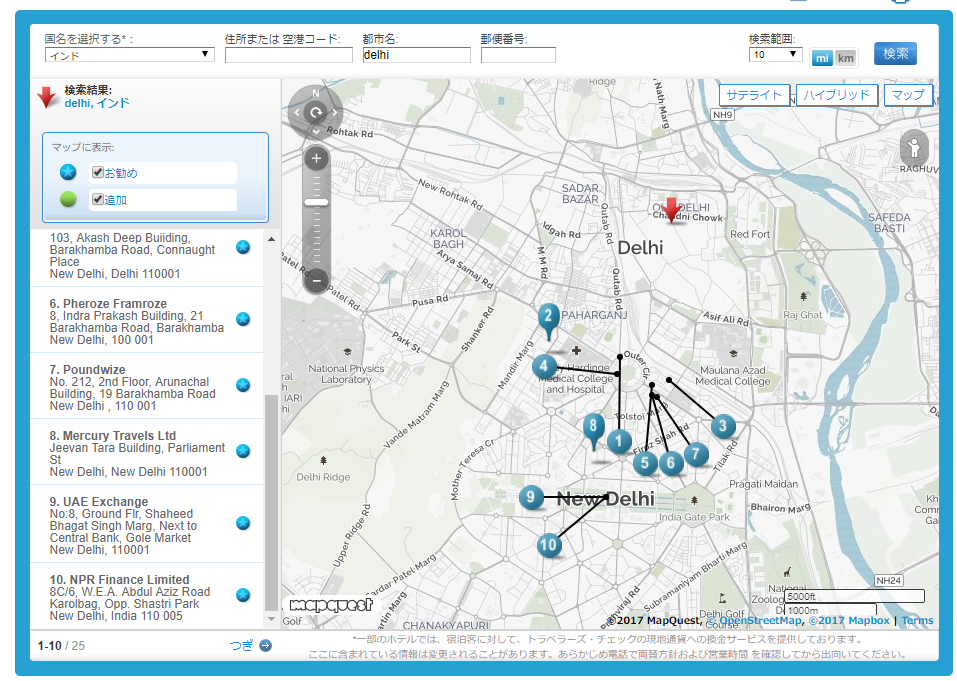
Task: Open street view pegman icon
Action: tap(914, 150)
